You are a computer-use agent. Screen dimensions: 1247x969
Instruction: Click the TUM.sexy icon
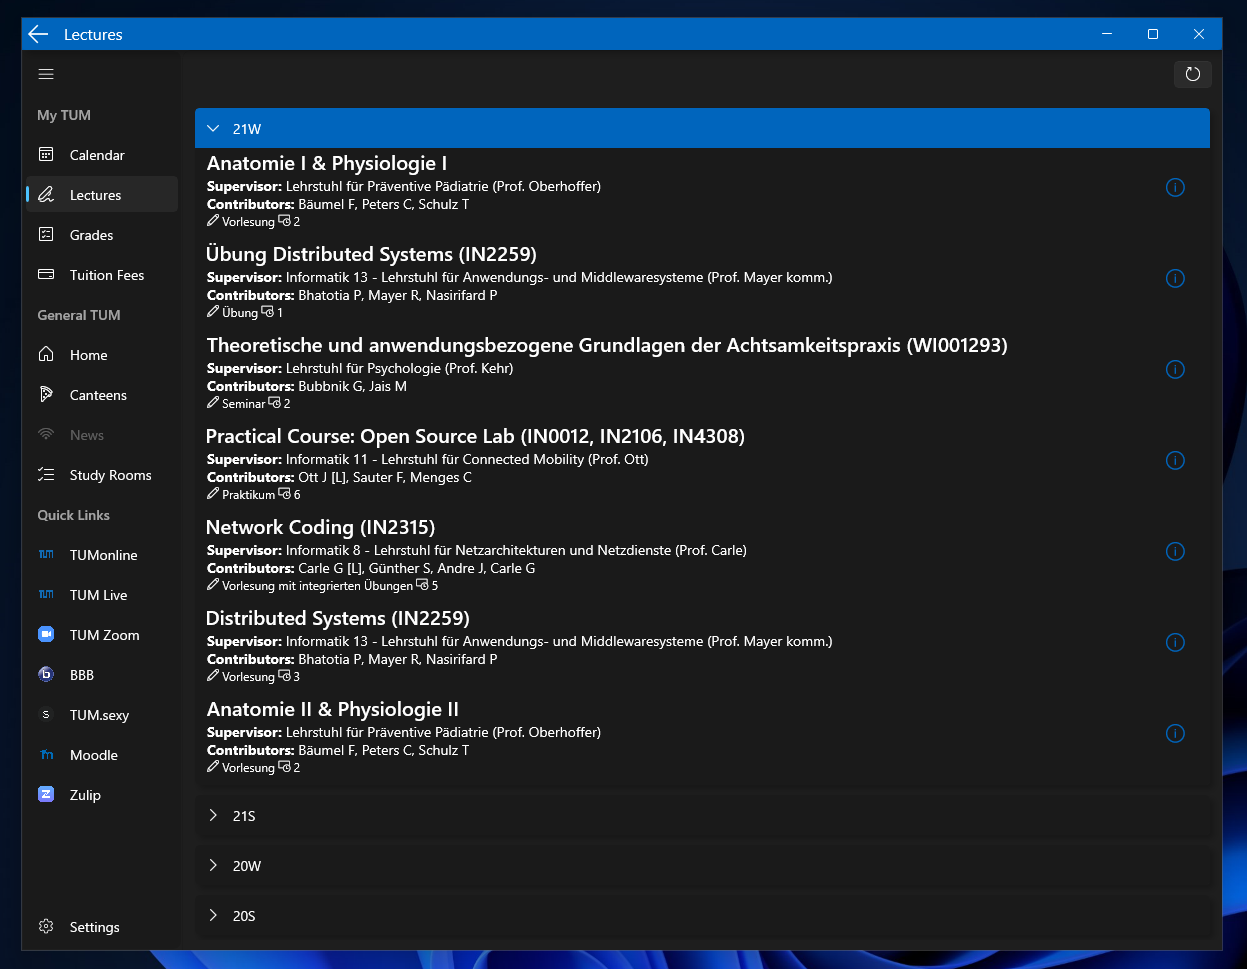[x=46, y=714]
